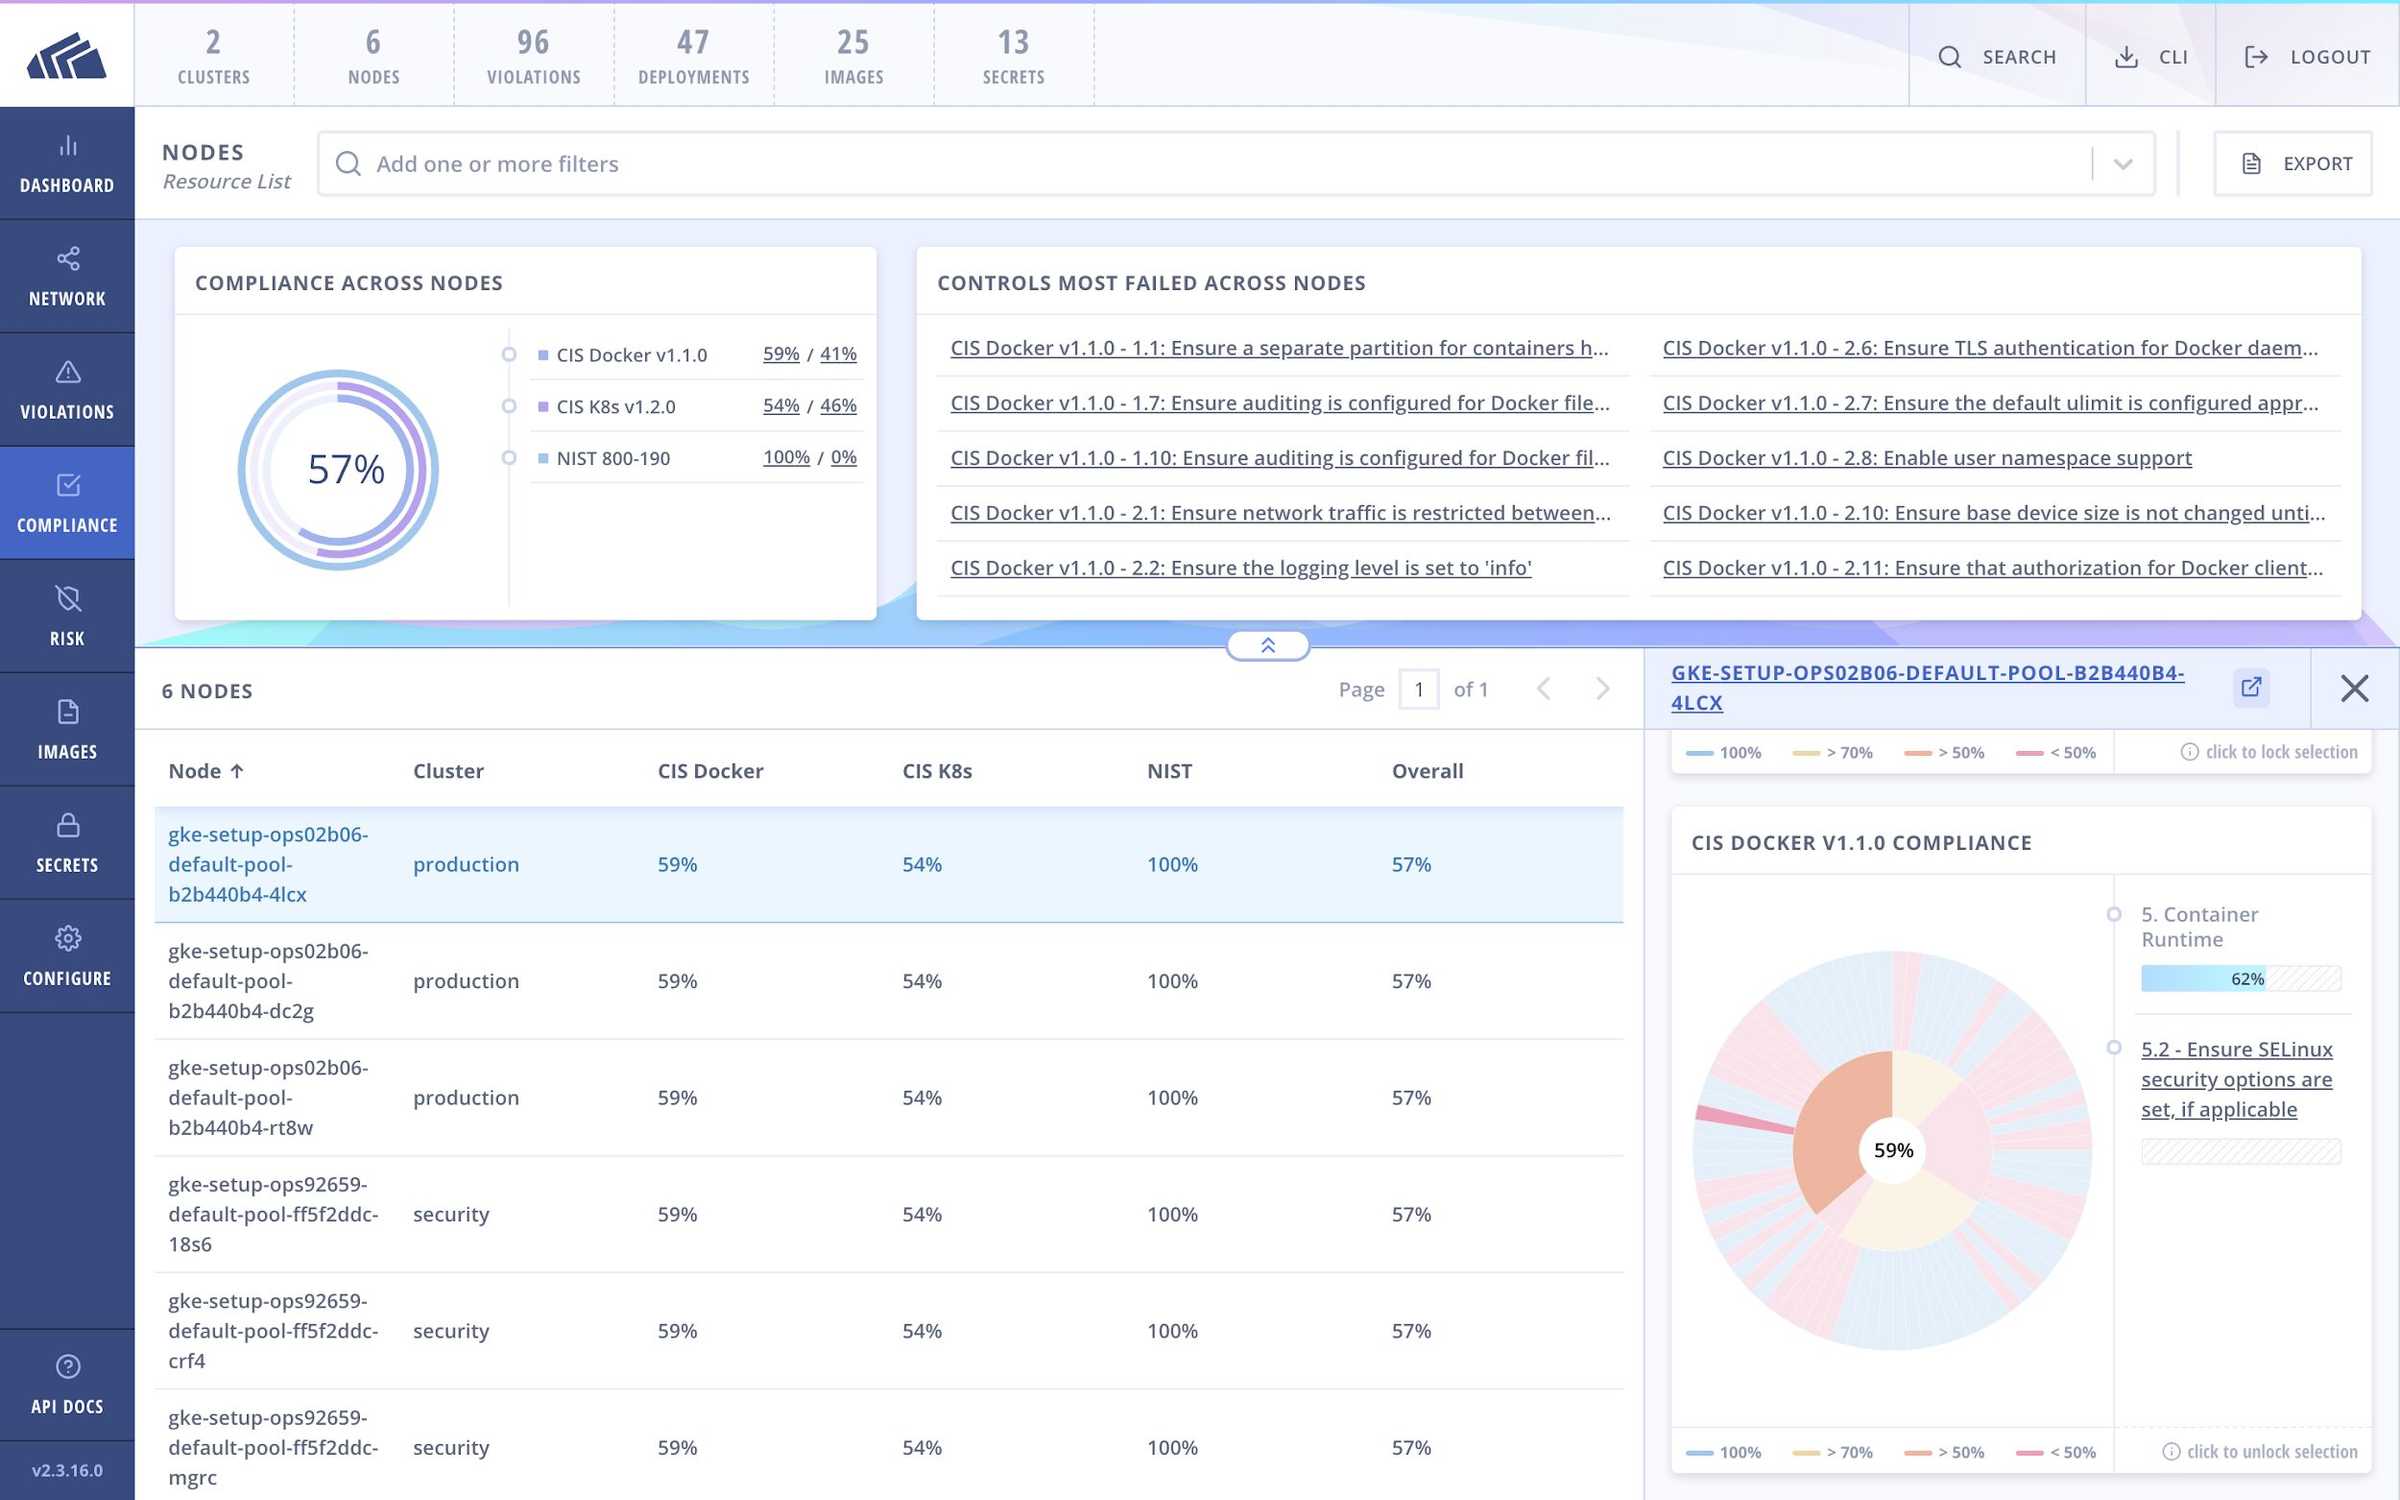Screen dimensions: 2400x1500
Task: Open the Risk section
Action: point(67,616)
